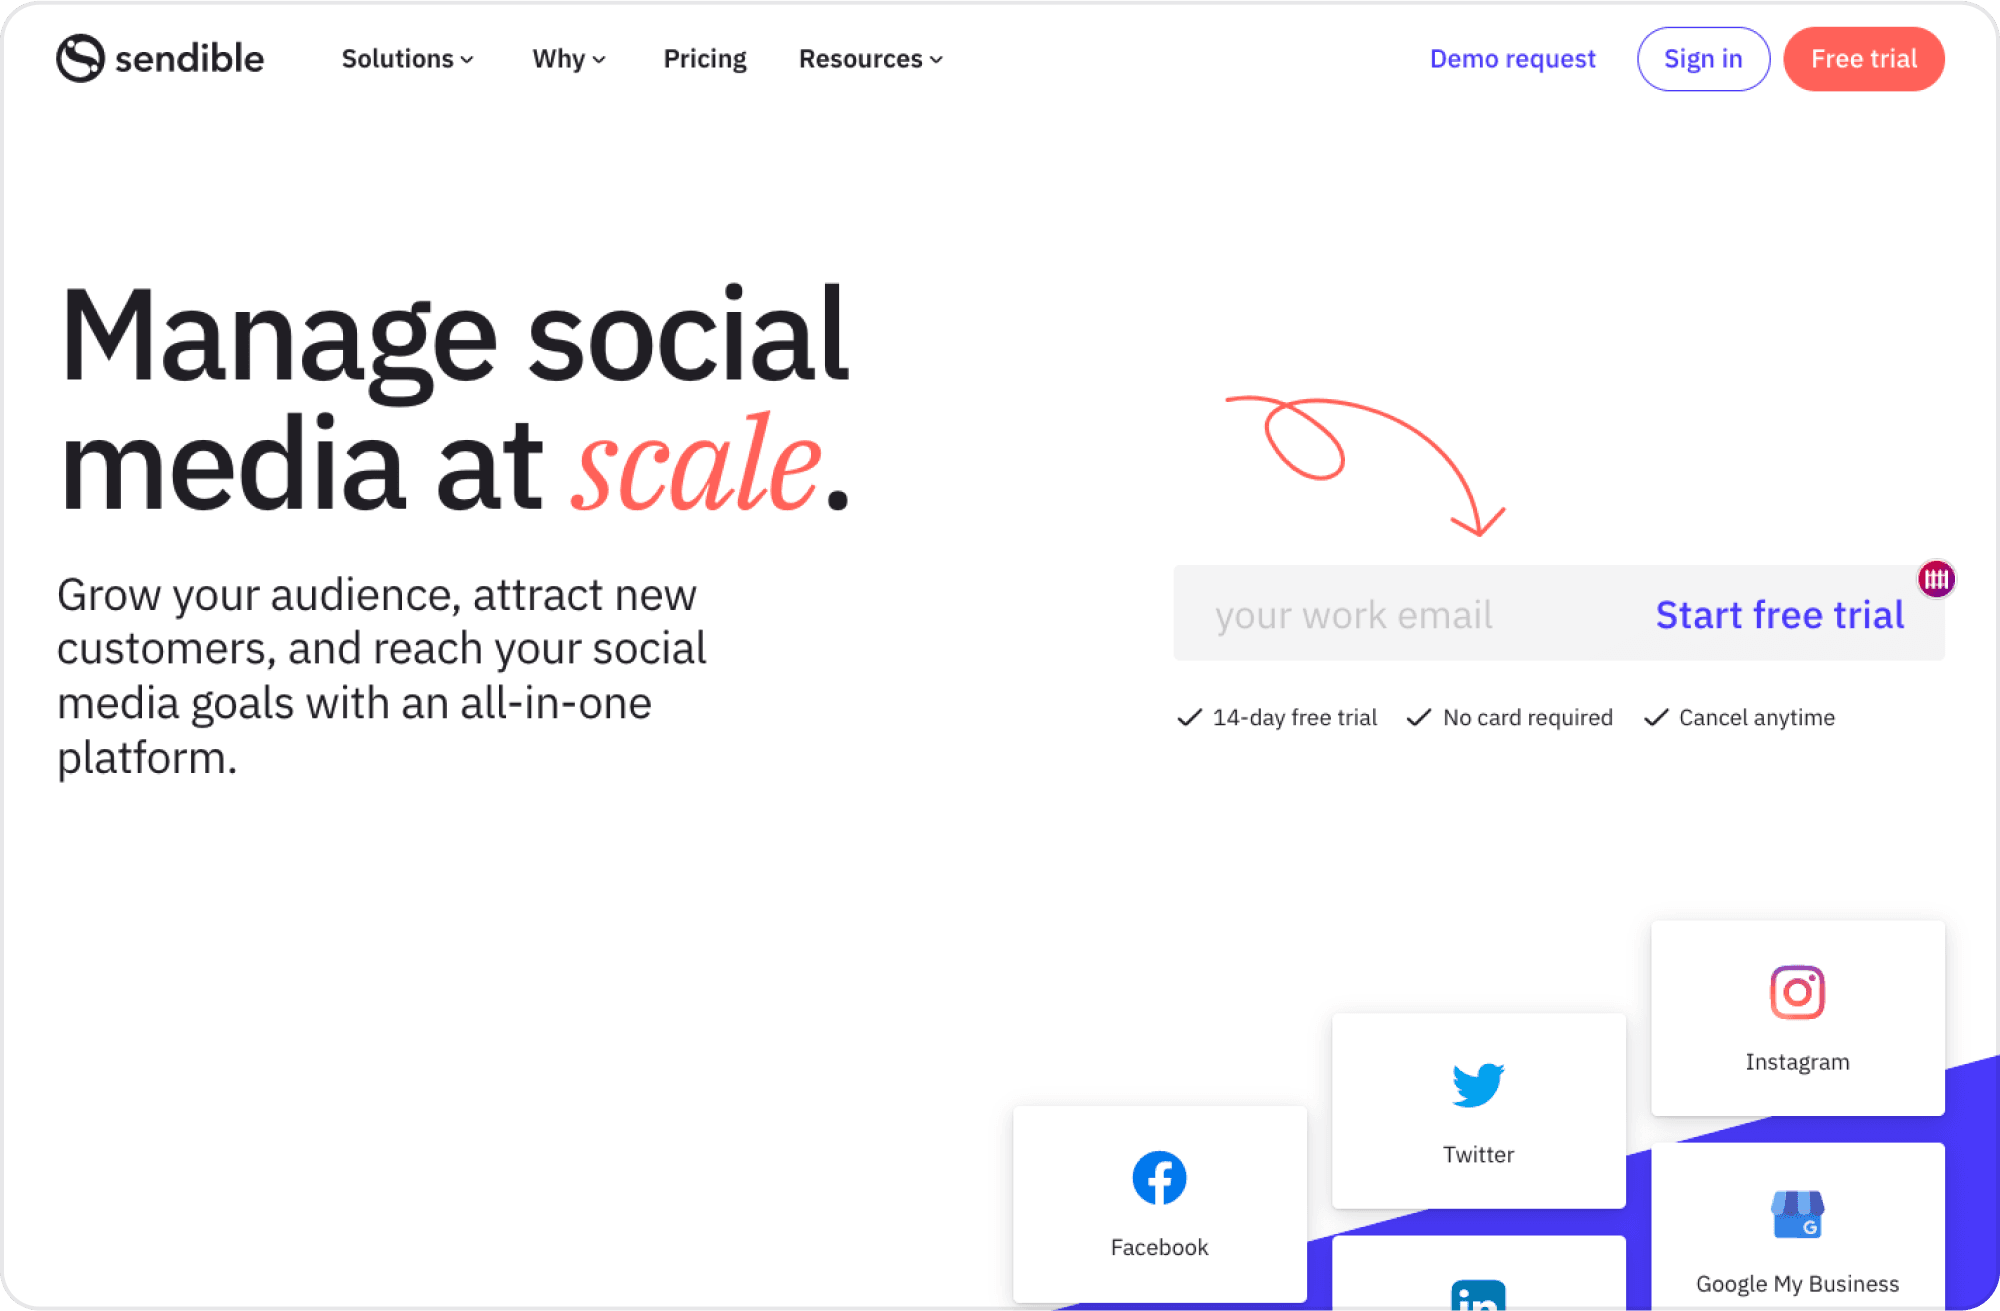Select the Google My Business storefront icon

(x=1797, y=1215)
